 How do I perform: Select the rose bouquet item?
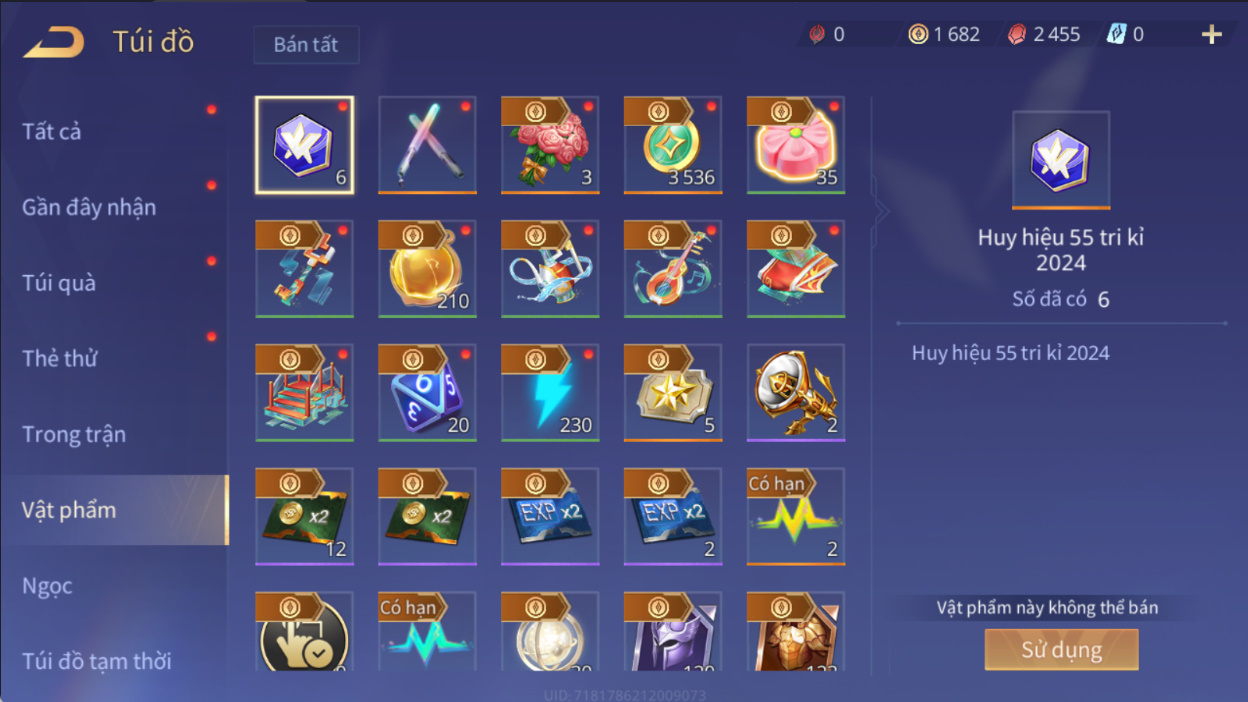point(550,145)
